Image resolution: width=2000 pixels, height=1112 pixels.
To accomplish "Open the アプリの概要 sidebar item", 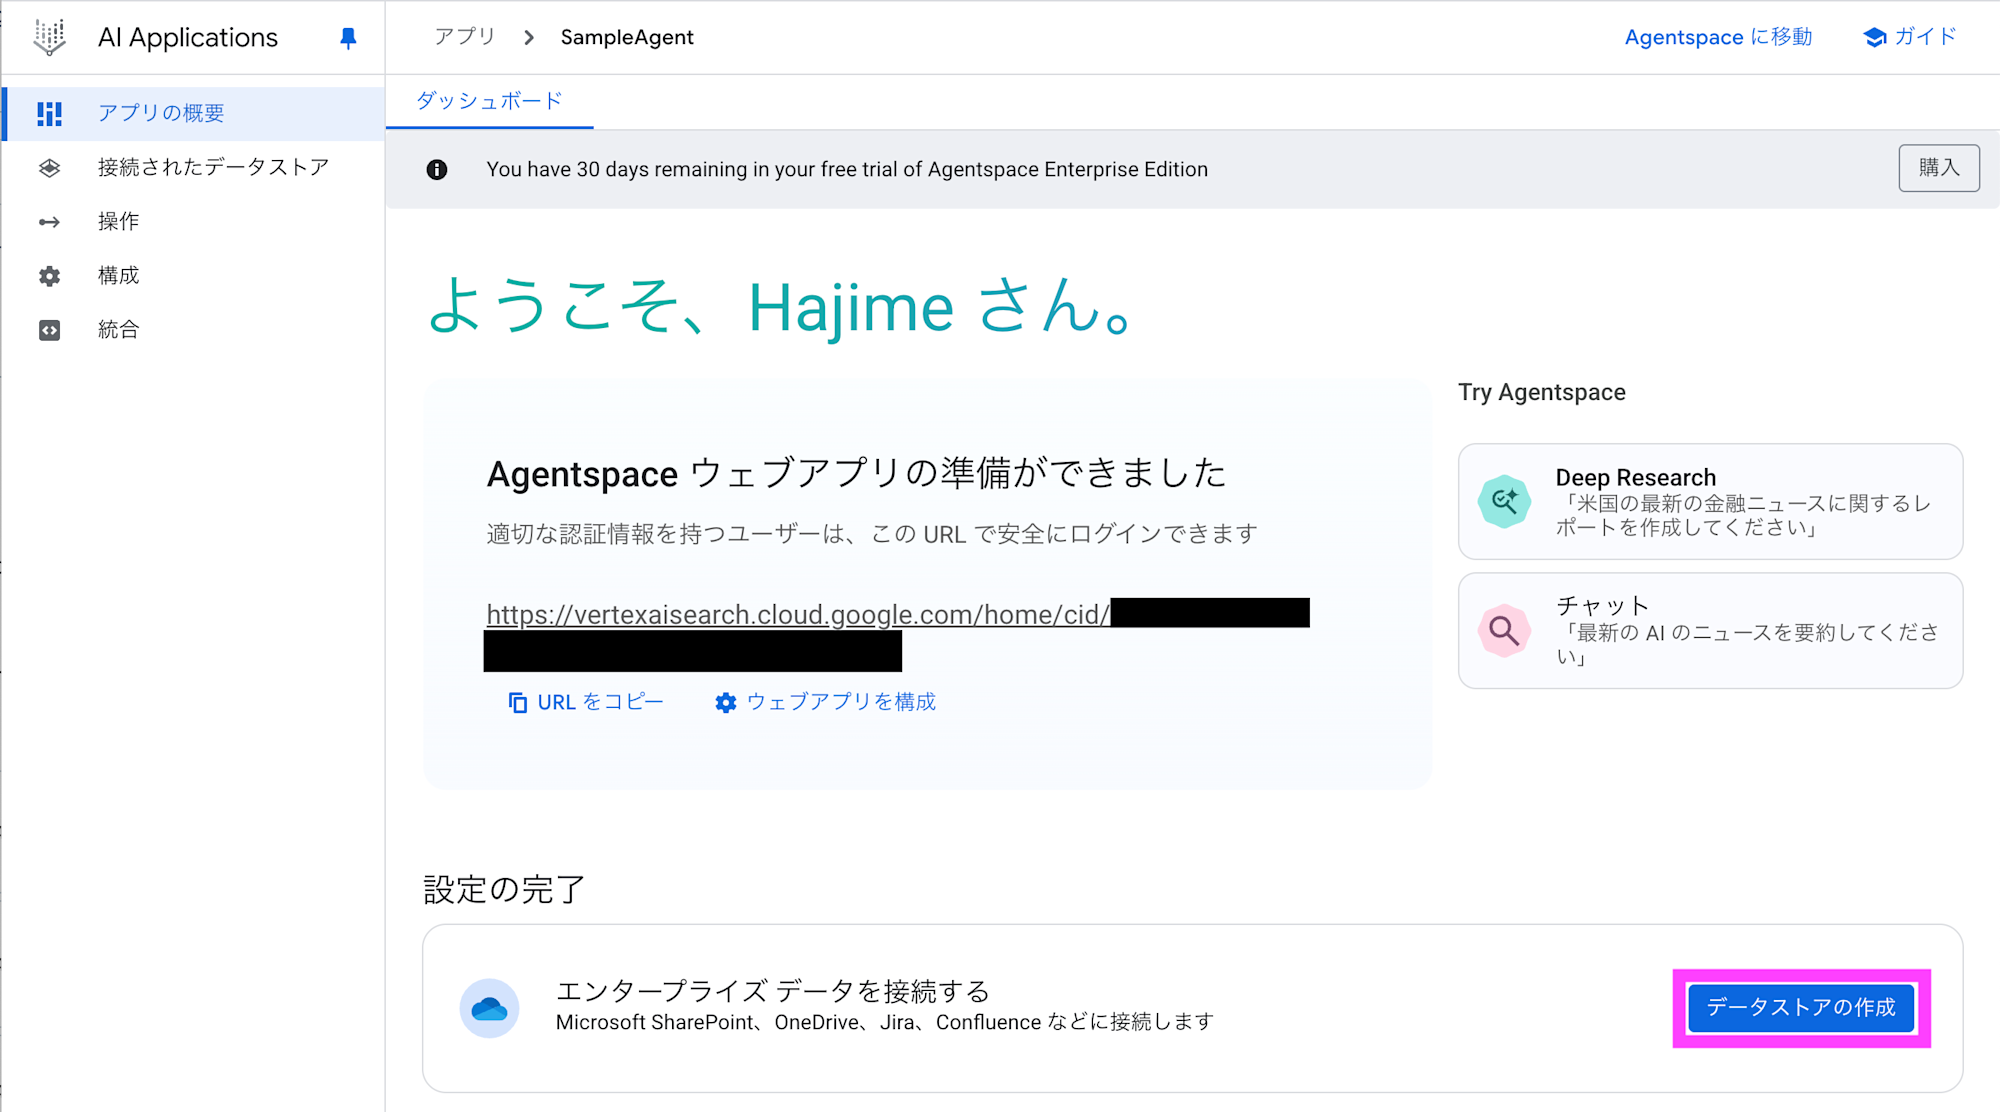I will coord(194,113).
